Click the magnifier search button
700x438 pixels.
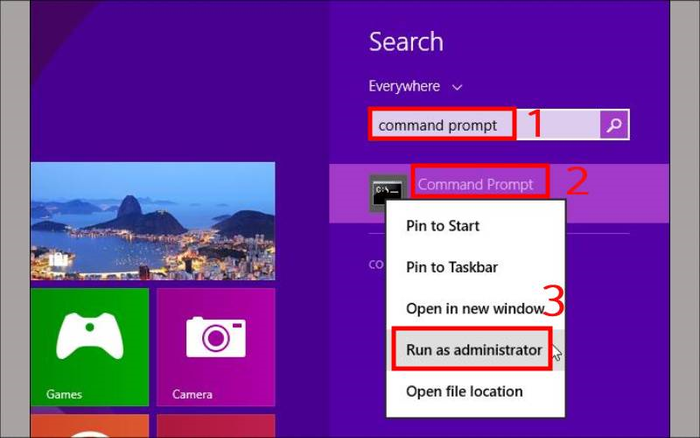tap(614, 125)
